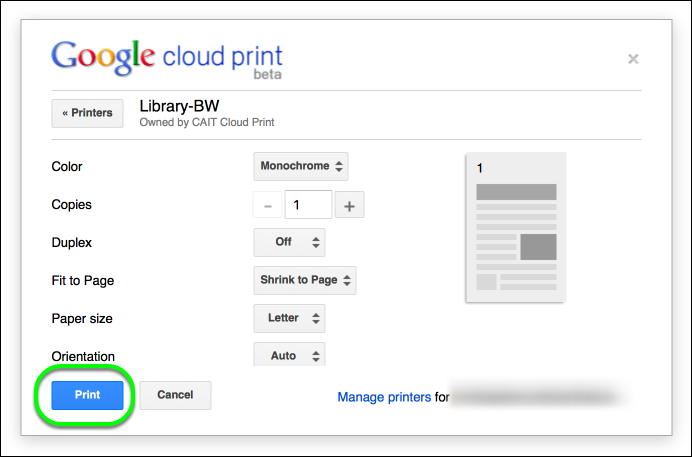
Task: Click the Color setting label
Action: [67, 166]
